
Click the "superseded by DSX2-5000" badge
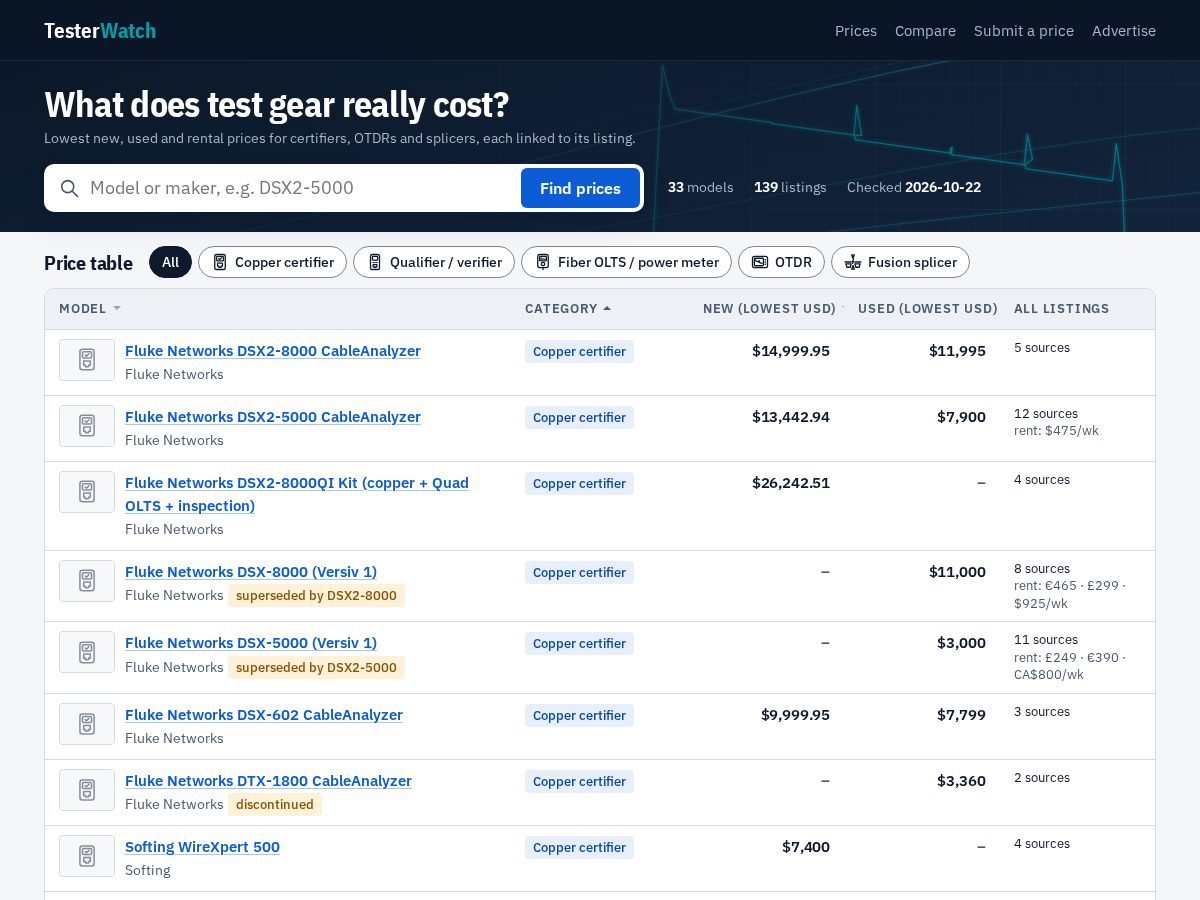[316, 668]
